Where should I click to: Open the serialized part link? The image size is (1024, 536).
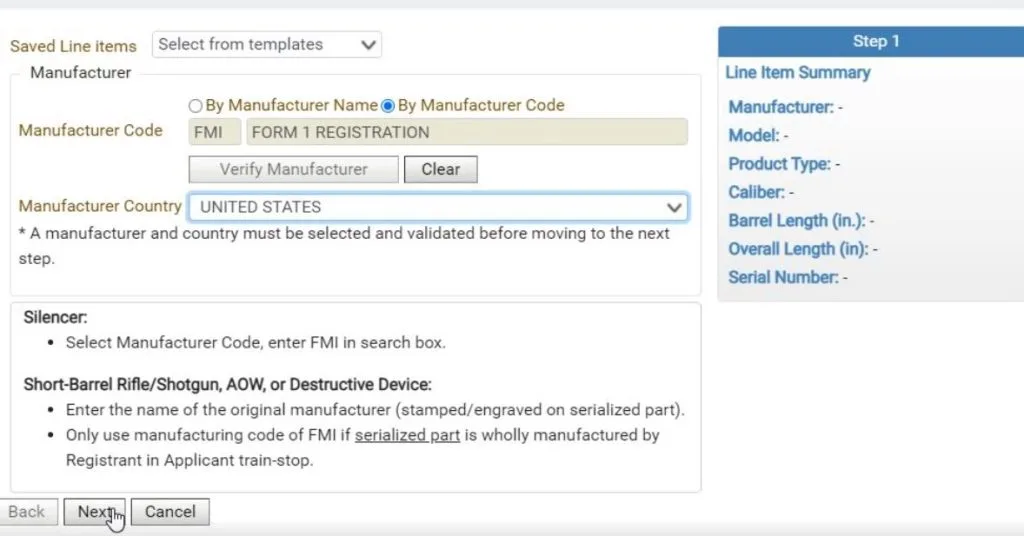click(408, 435)
